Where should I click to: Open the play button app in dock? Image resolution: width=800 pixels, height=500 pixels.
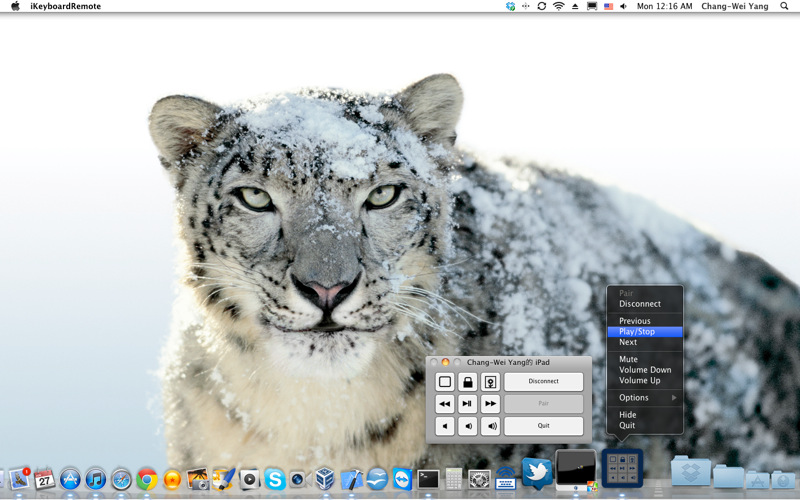click(249, 479)
